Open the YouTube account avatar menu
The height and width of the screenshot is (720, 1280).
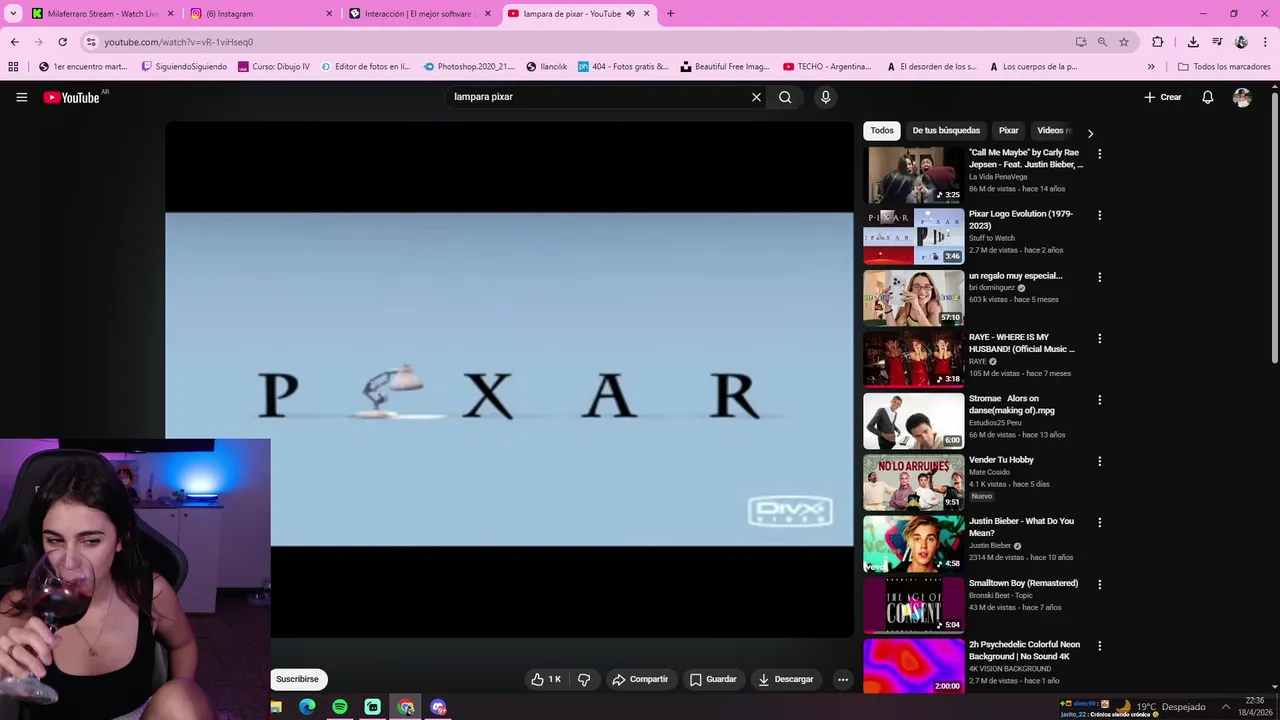point(1242,97)
